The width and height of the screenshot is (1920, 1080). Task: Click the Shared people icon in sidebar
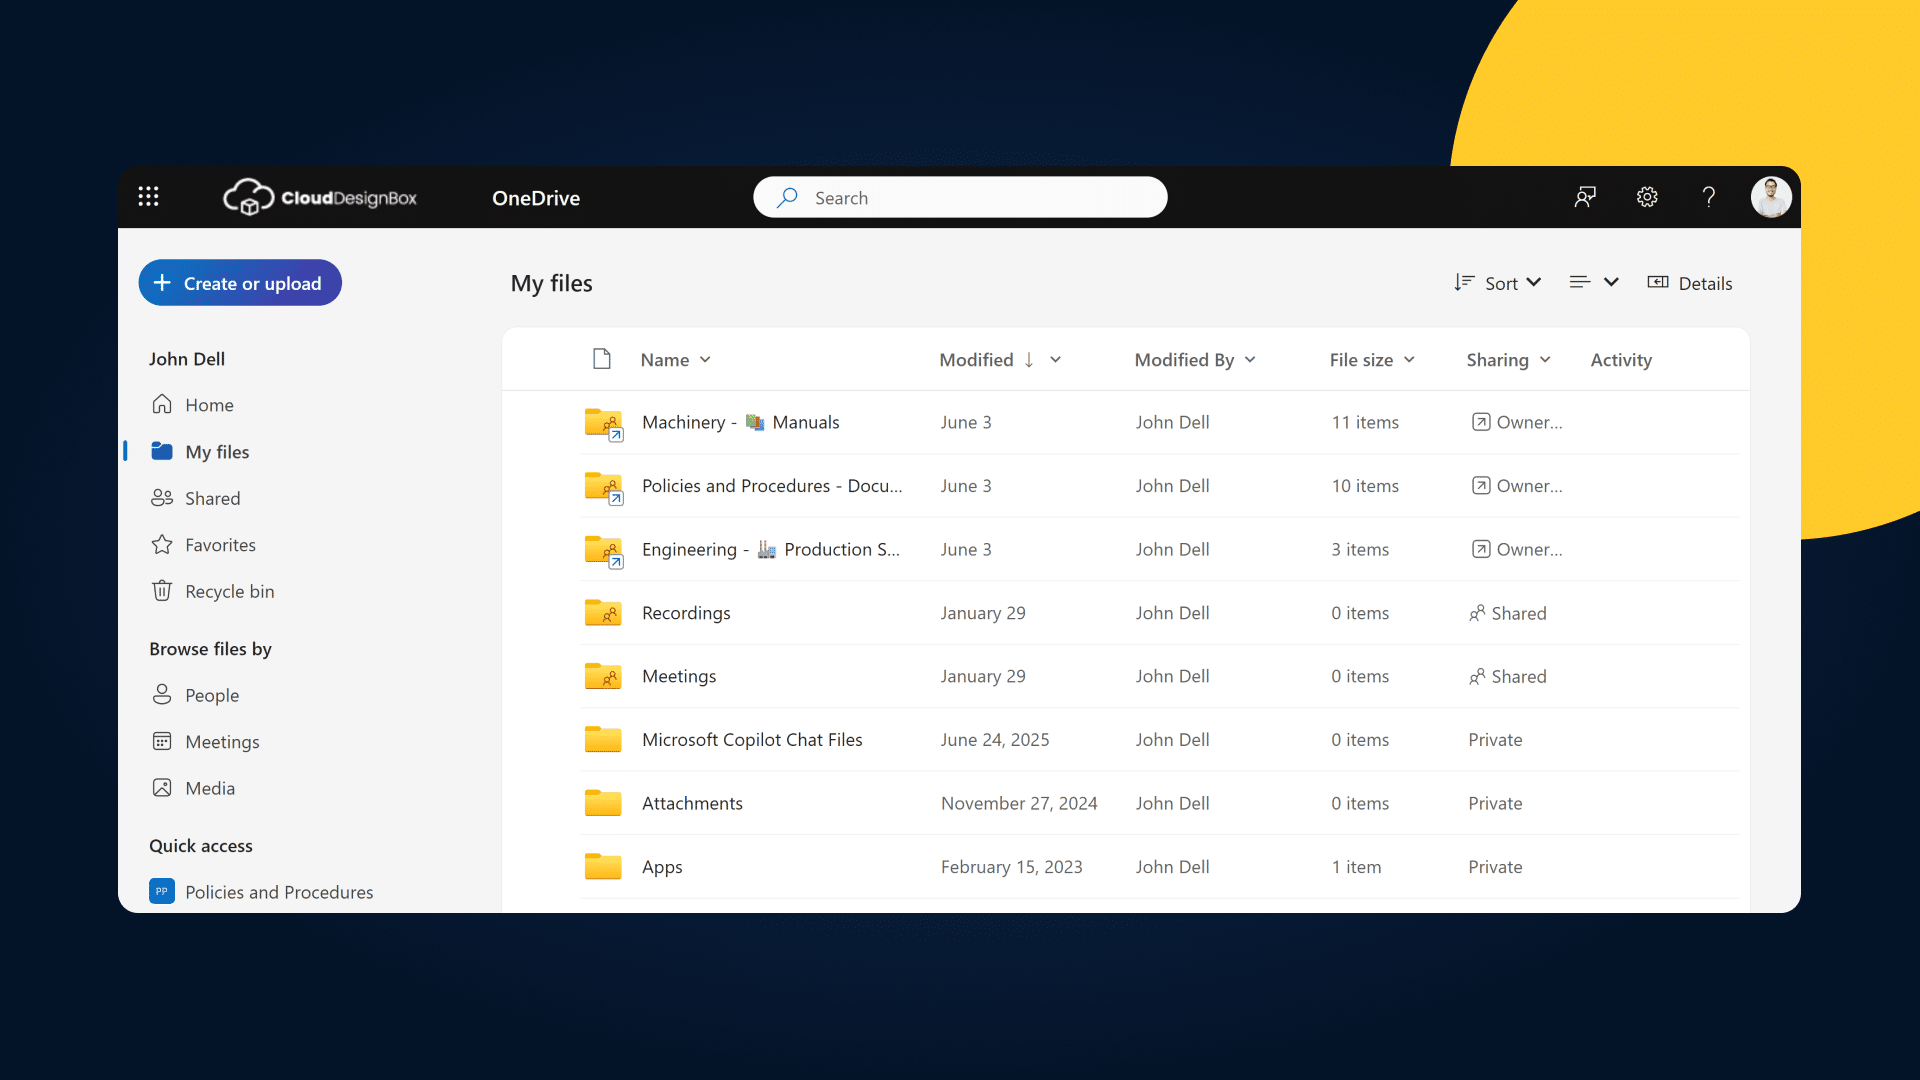coord(162,497)
